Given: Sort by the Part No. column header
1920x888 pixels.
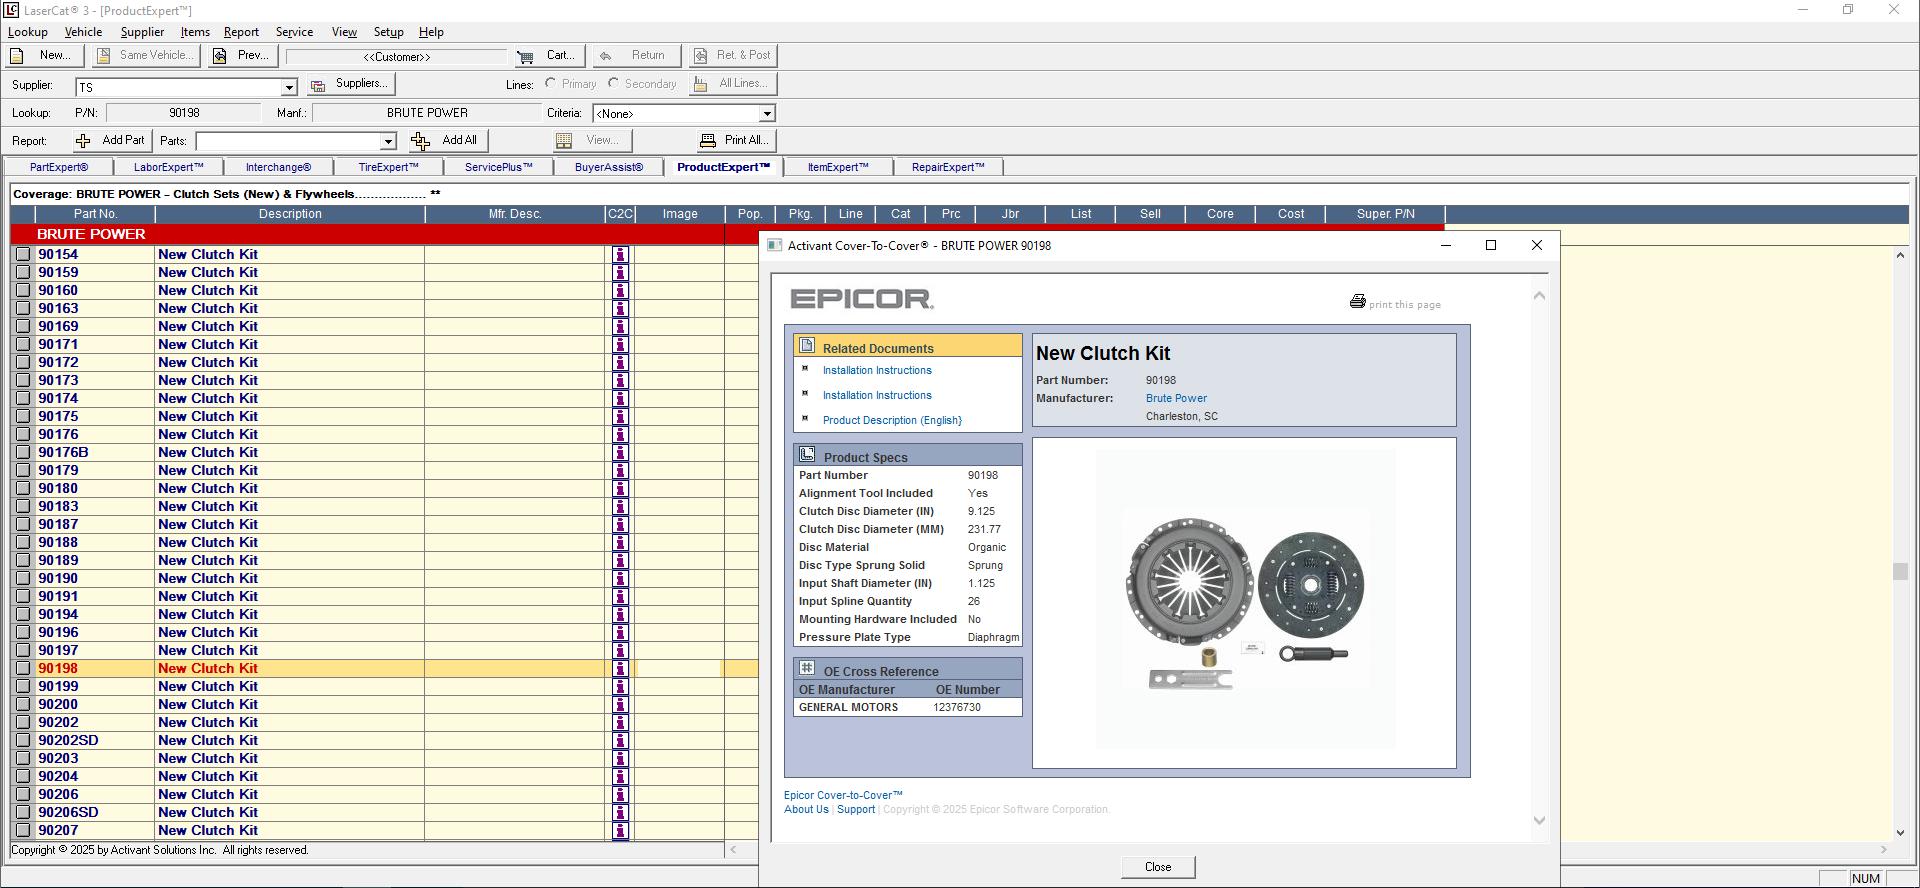Looking at the screenshot, I should point(95,214).
